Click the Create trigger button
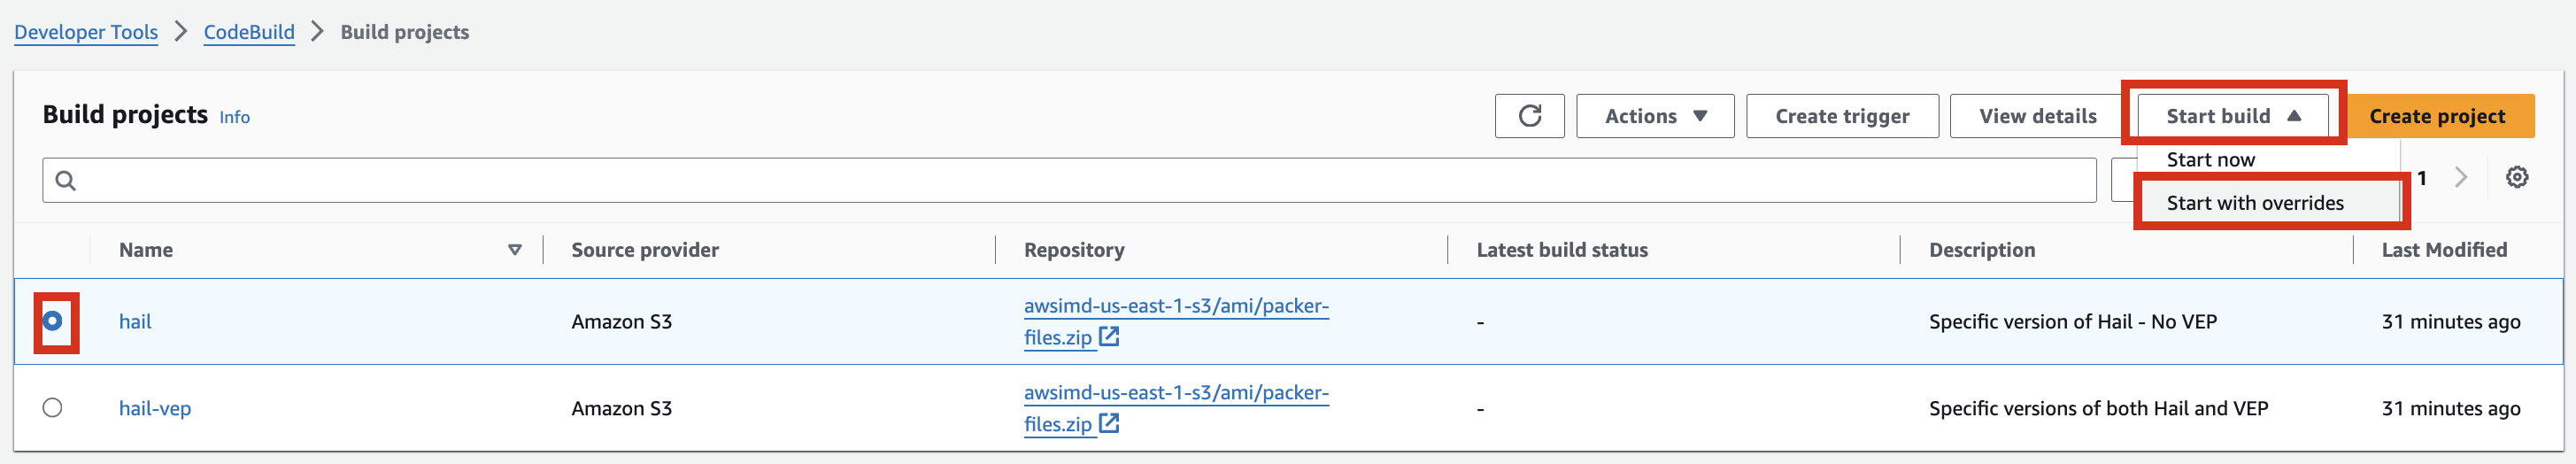The height and width of the screenshot is (464, 2576). tap(1842, 116)
